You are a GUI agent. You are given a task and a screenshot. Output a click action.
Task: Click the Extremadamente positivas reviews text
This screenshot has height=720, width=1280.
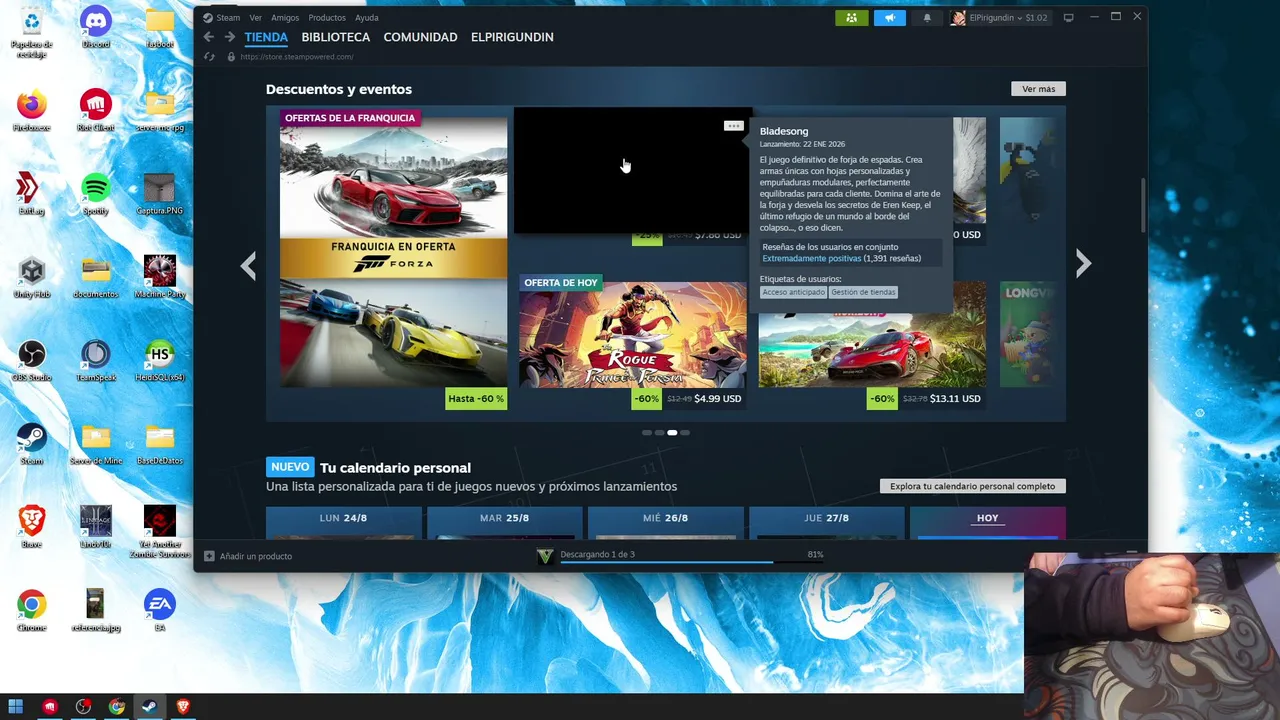811,259
